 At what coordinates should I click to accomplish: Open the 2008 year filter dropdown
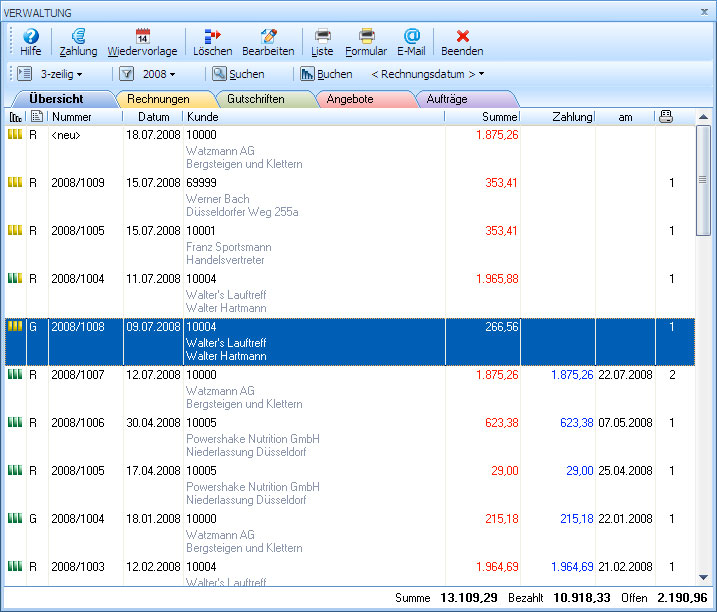(159, 74)
